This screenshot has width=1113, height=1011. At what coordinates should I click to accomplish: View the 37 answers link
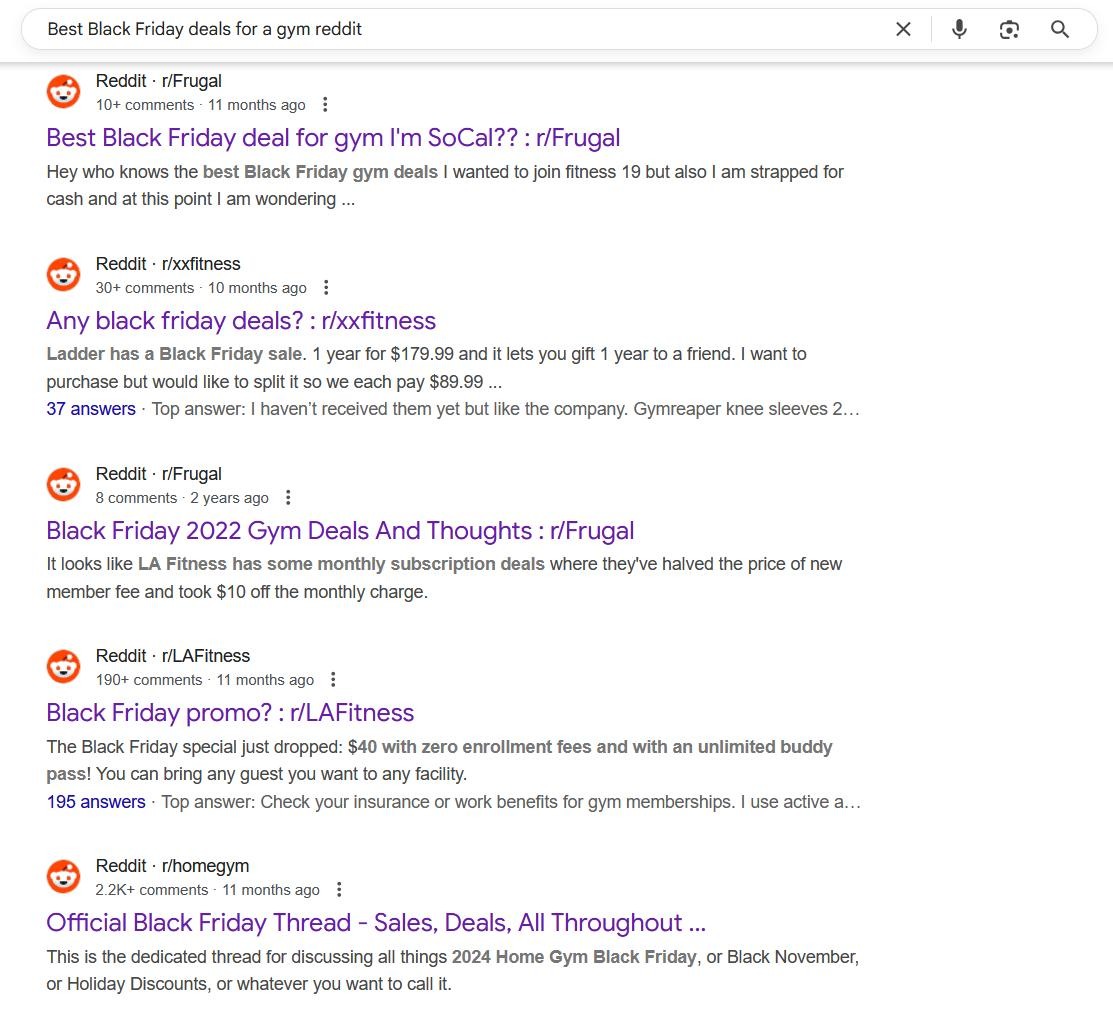pyautogui.click(x=91, y=409)
